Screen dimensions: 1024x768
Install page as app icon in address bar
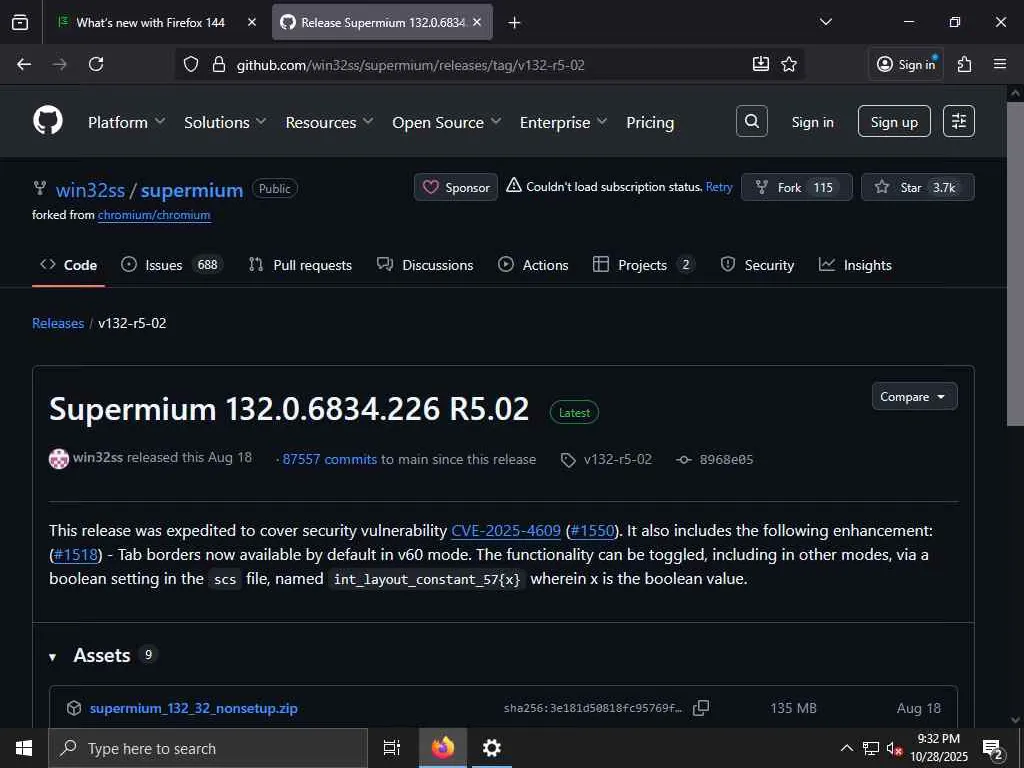click(761, 64)
